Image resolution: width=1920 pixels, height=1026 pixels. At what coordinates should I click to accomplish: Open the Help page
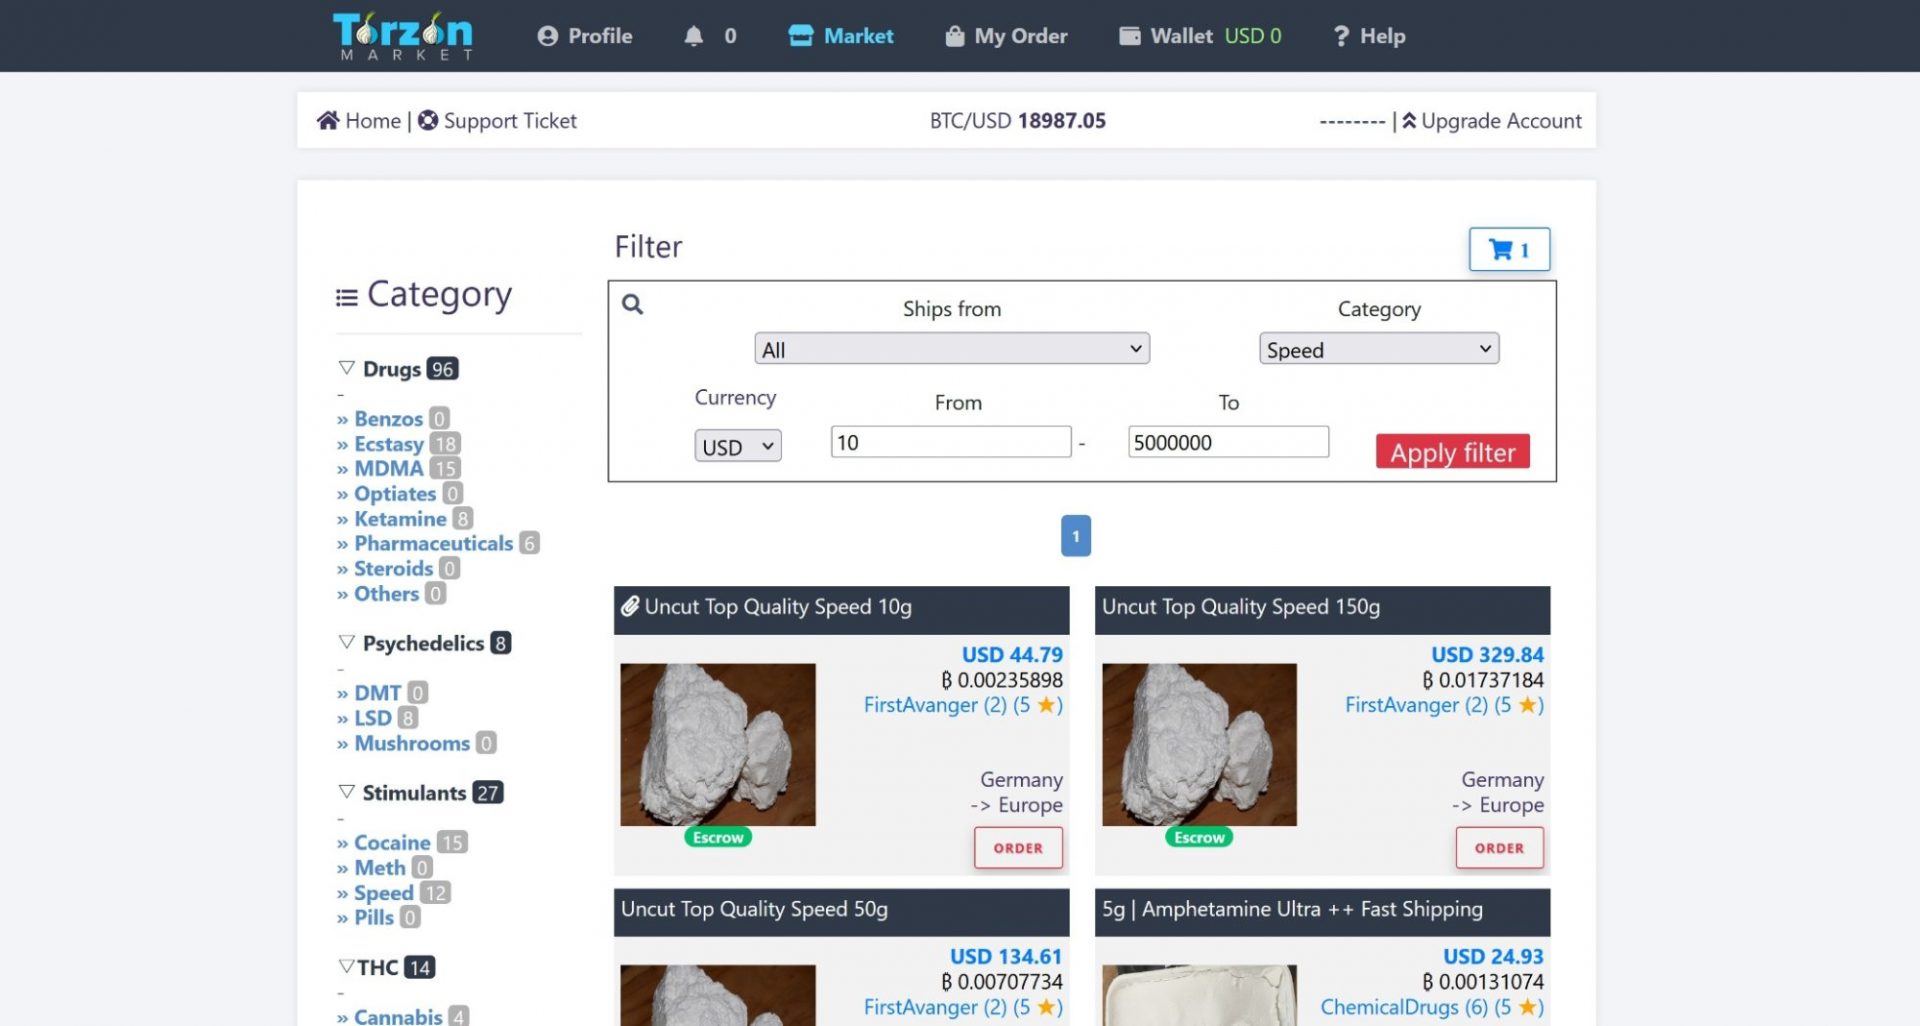pyautogui.click(x=1369, y=36)
